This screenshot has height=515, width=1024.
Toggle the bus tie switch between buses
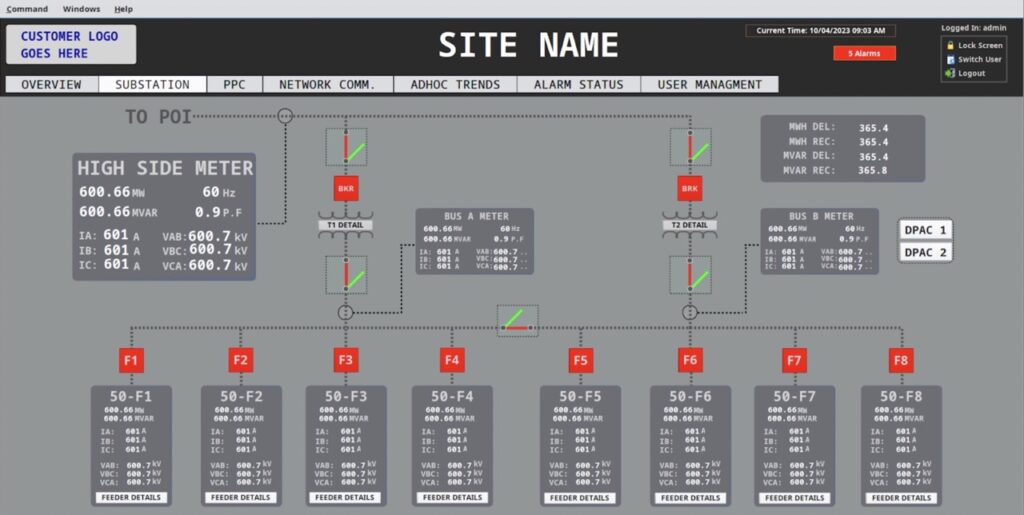518,320
